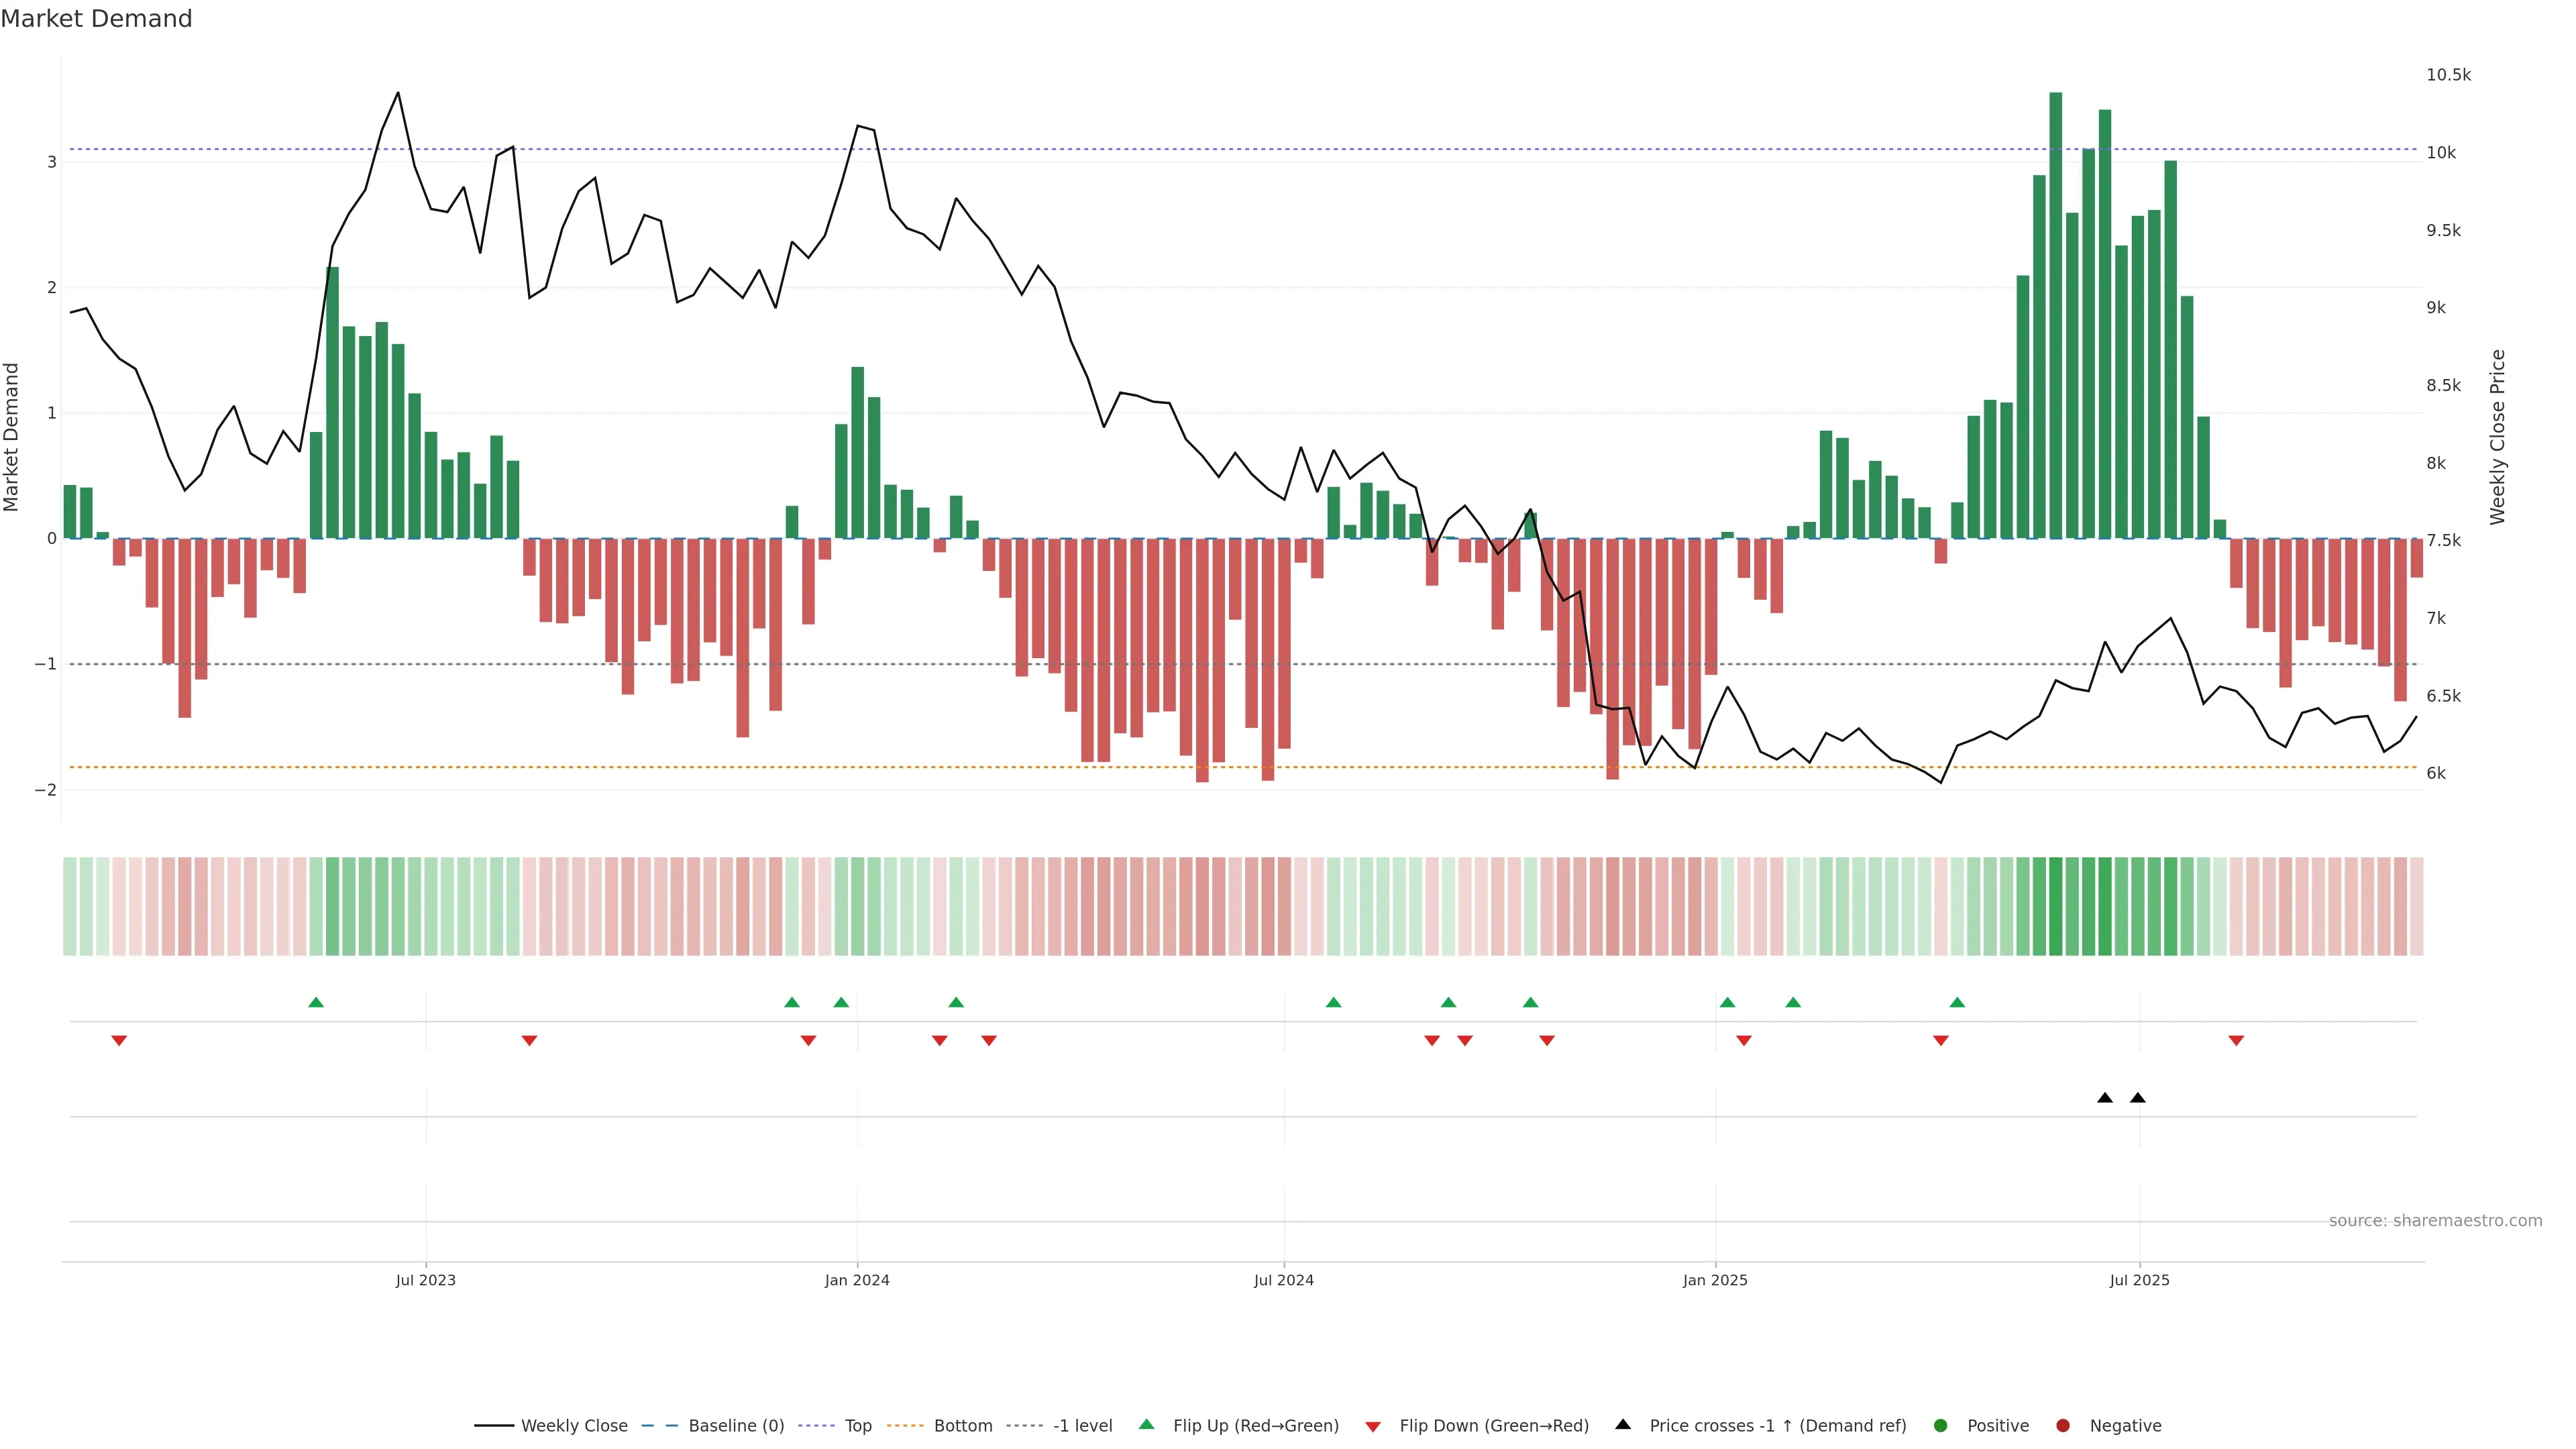Click the last red flip-down marker after Jul 2025
This screenshot has width=2576, height=1449.
pos(2237,1041)
